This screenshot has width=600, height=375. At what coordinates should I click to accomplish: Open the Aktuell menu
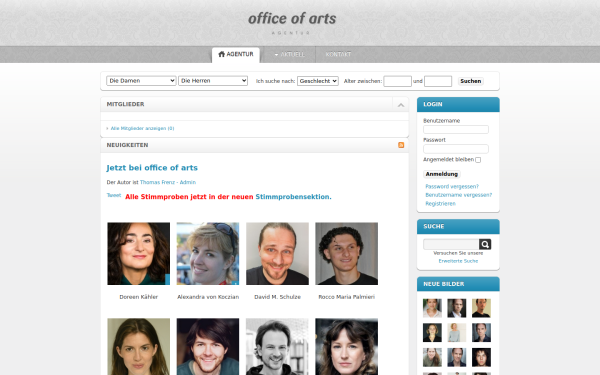point(289,54)
